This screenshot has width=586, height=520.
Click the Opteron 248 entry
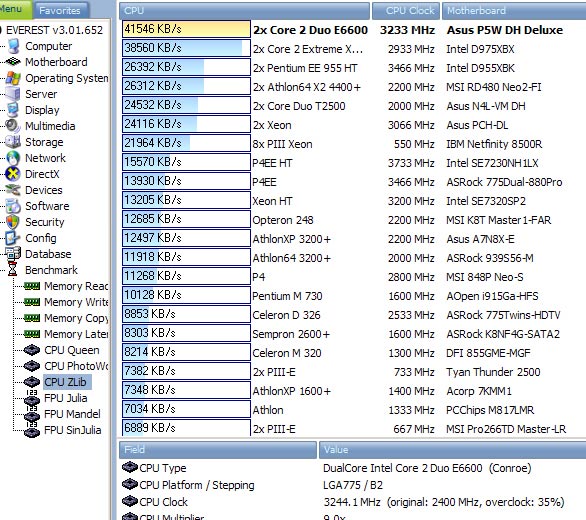pyautogui.click(x=283, y=220)
